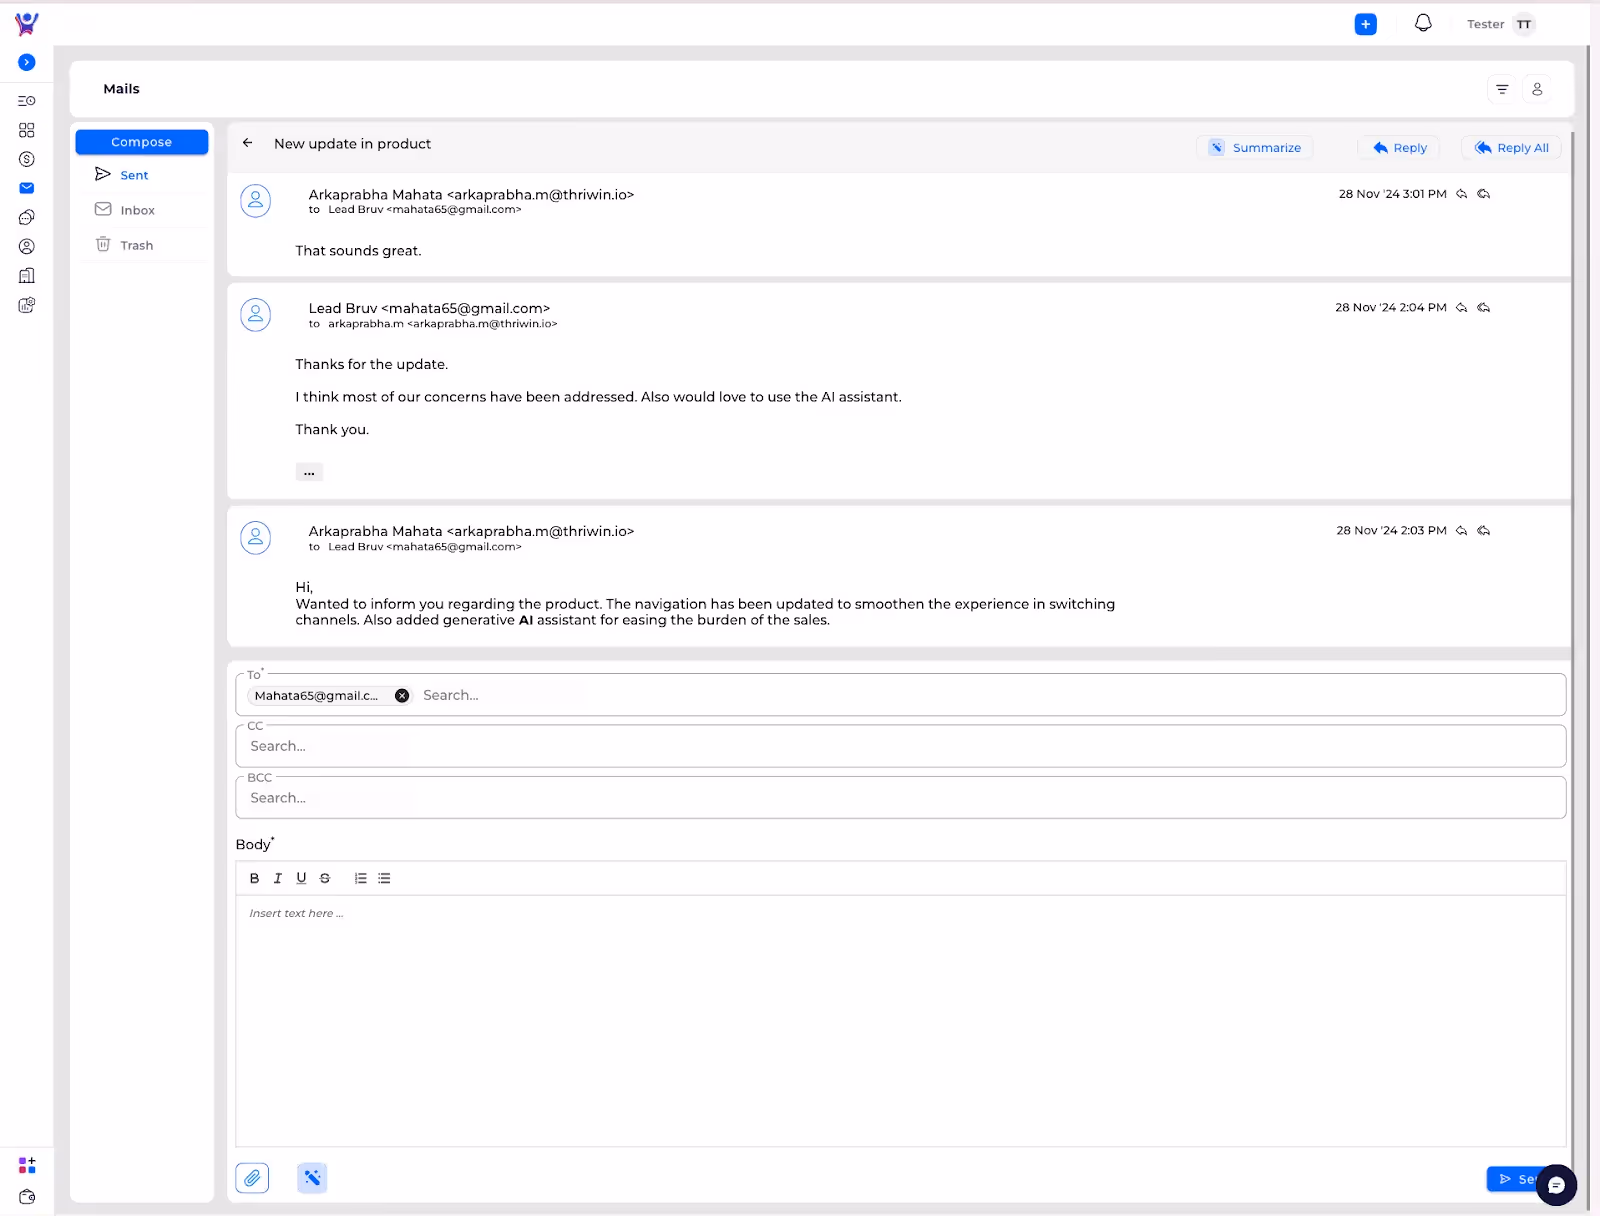
Task: Click the AI magic wand compose button
Action: (x=312, y=1178)
